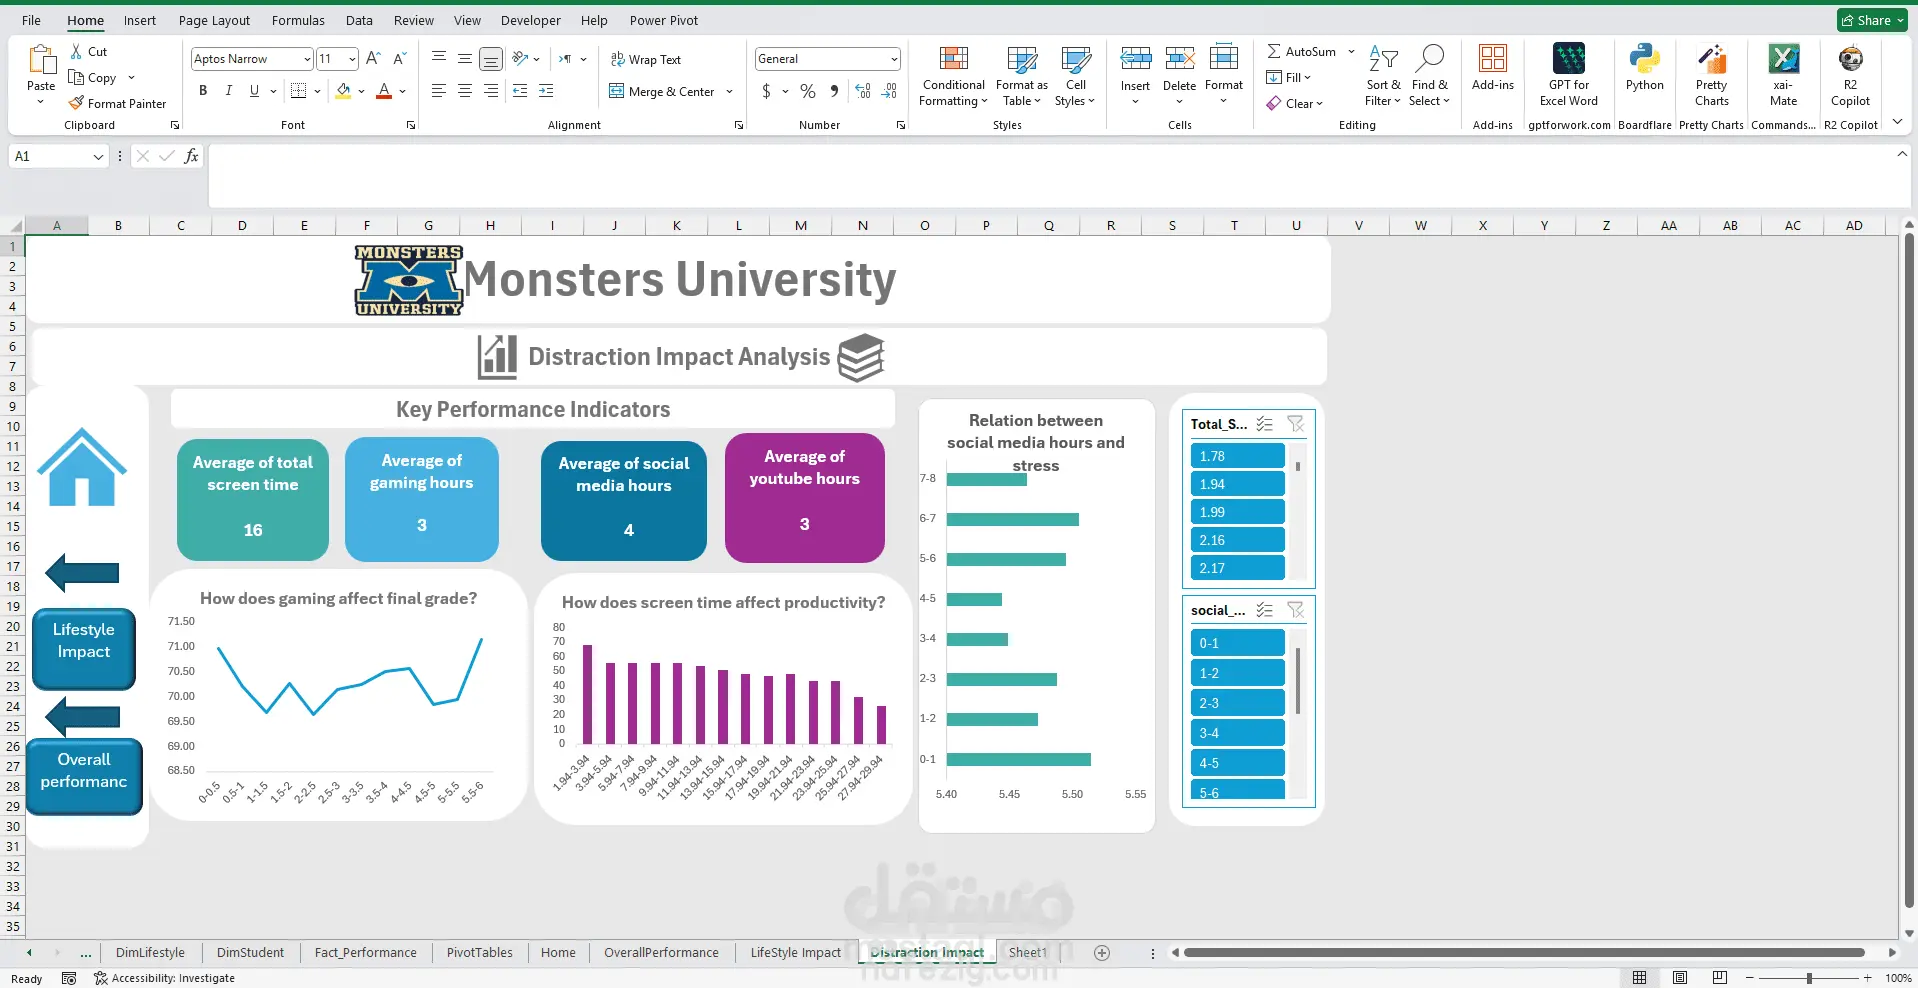Click the Format Painter brush icon

click(76, 103)
